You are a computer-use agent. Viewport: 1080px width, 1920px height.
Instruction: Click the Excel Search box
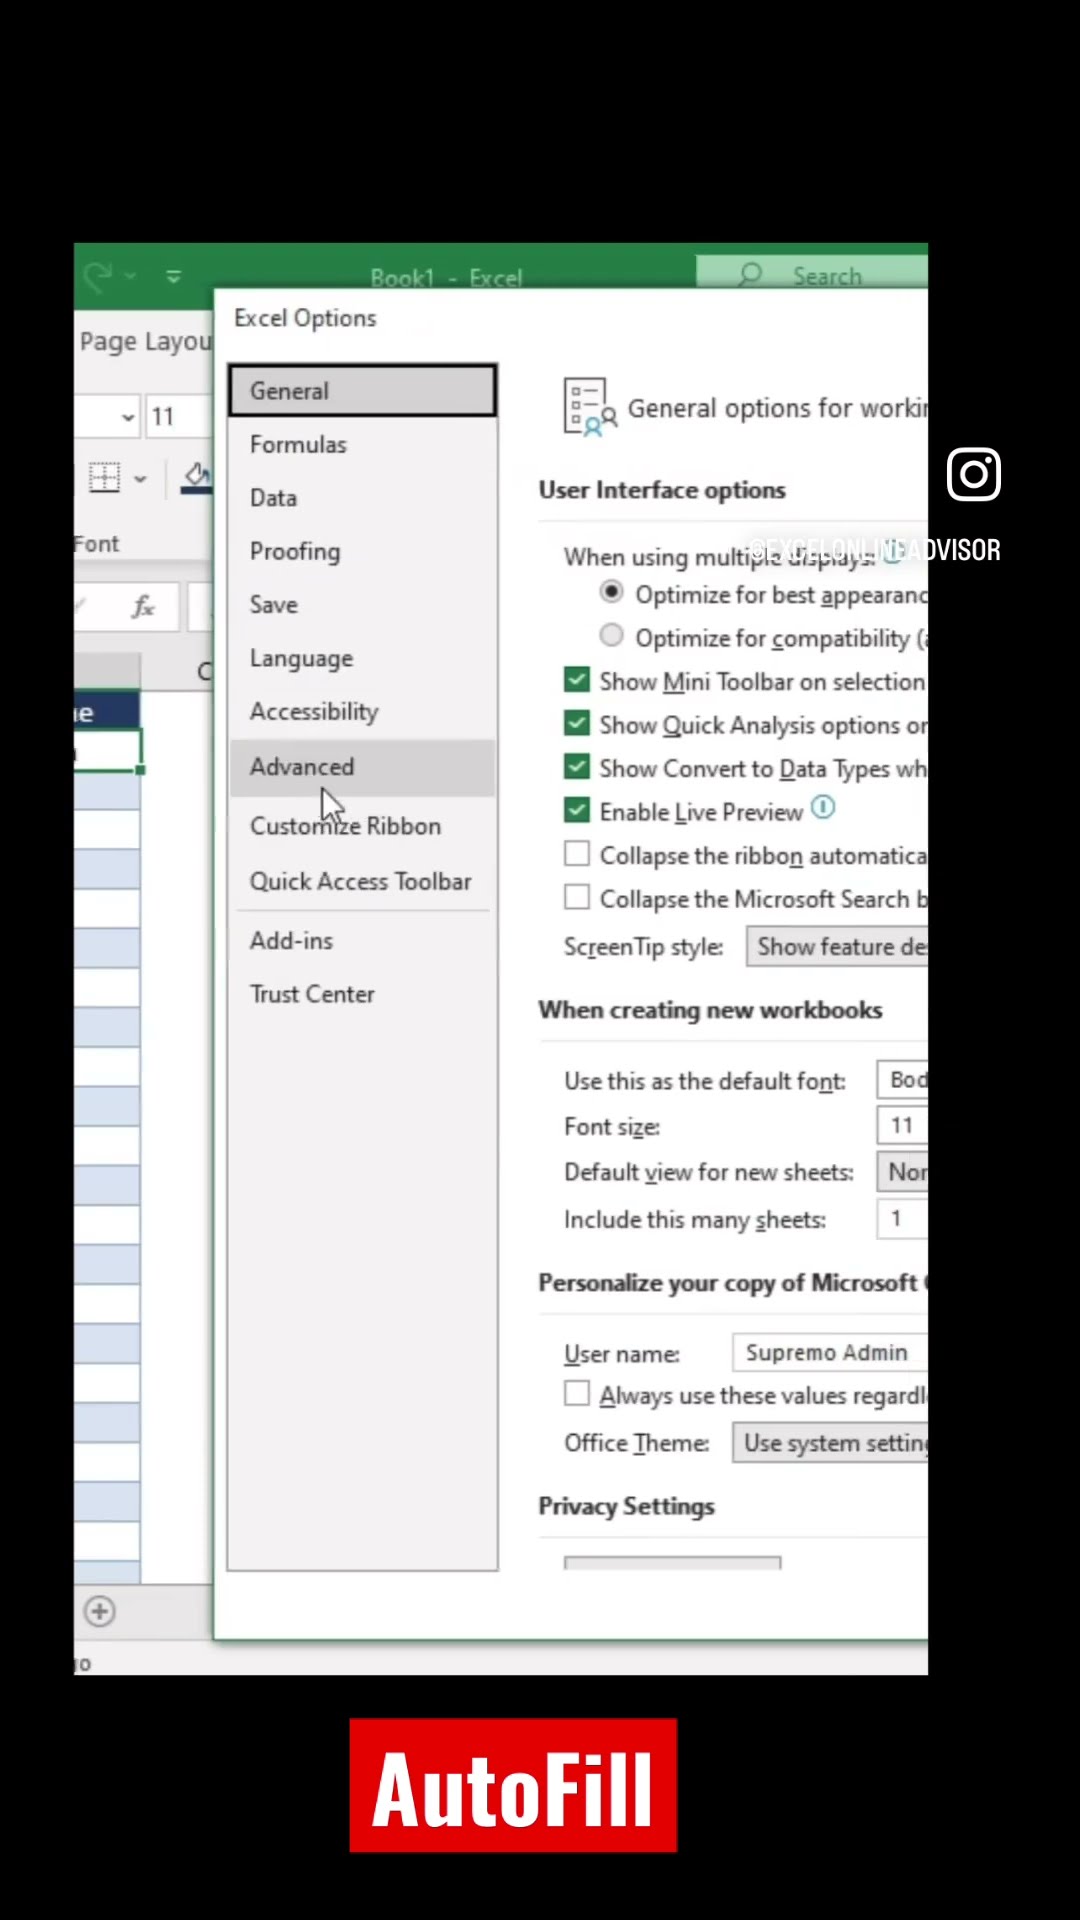click(x=812, y=273)
